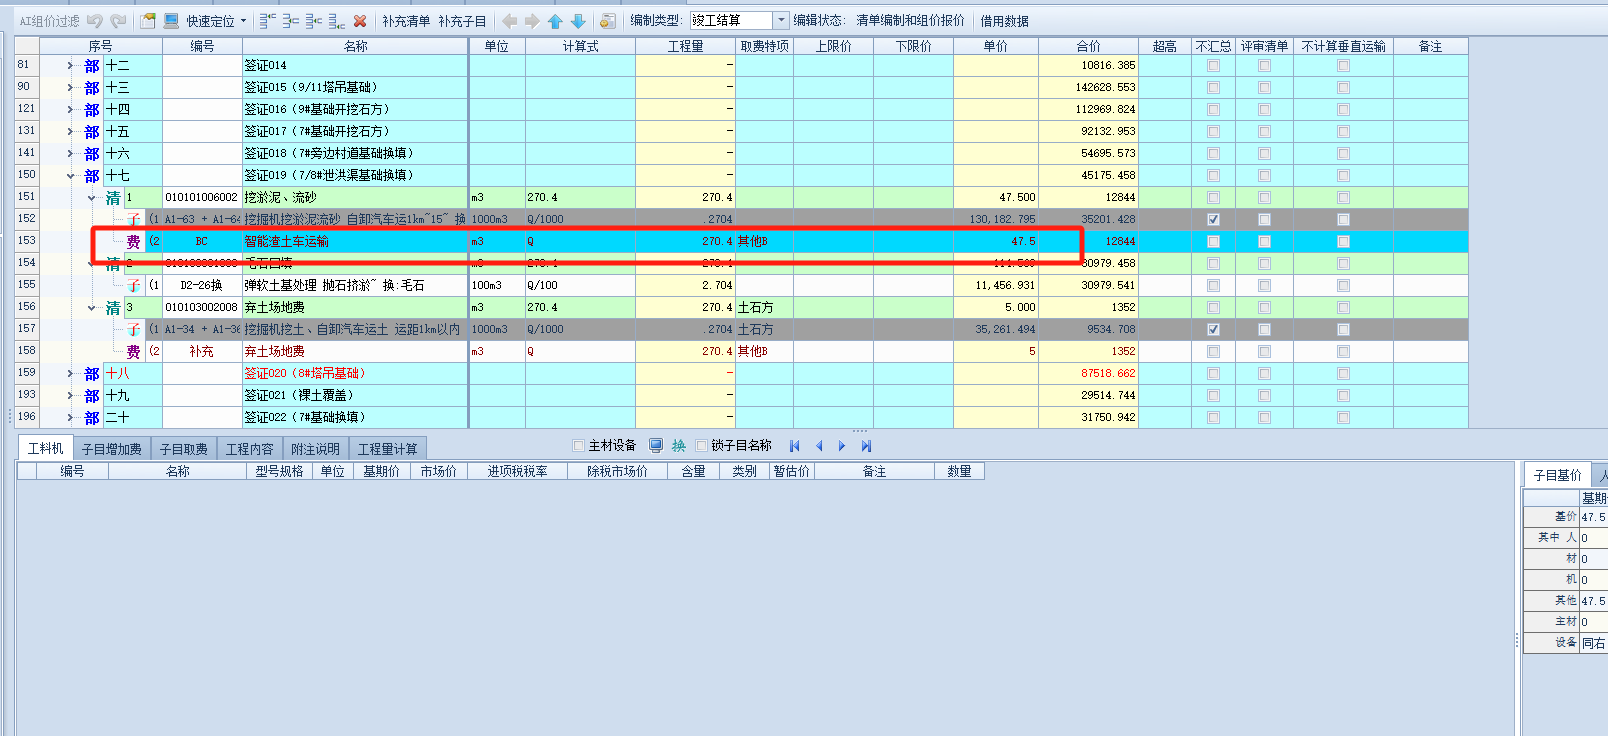Expand section 十四 签证016
Screen dimensions: 1608x736
[70, 110]
